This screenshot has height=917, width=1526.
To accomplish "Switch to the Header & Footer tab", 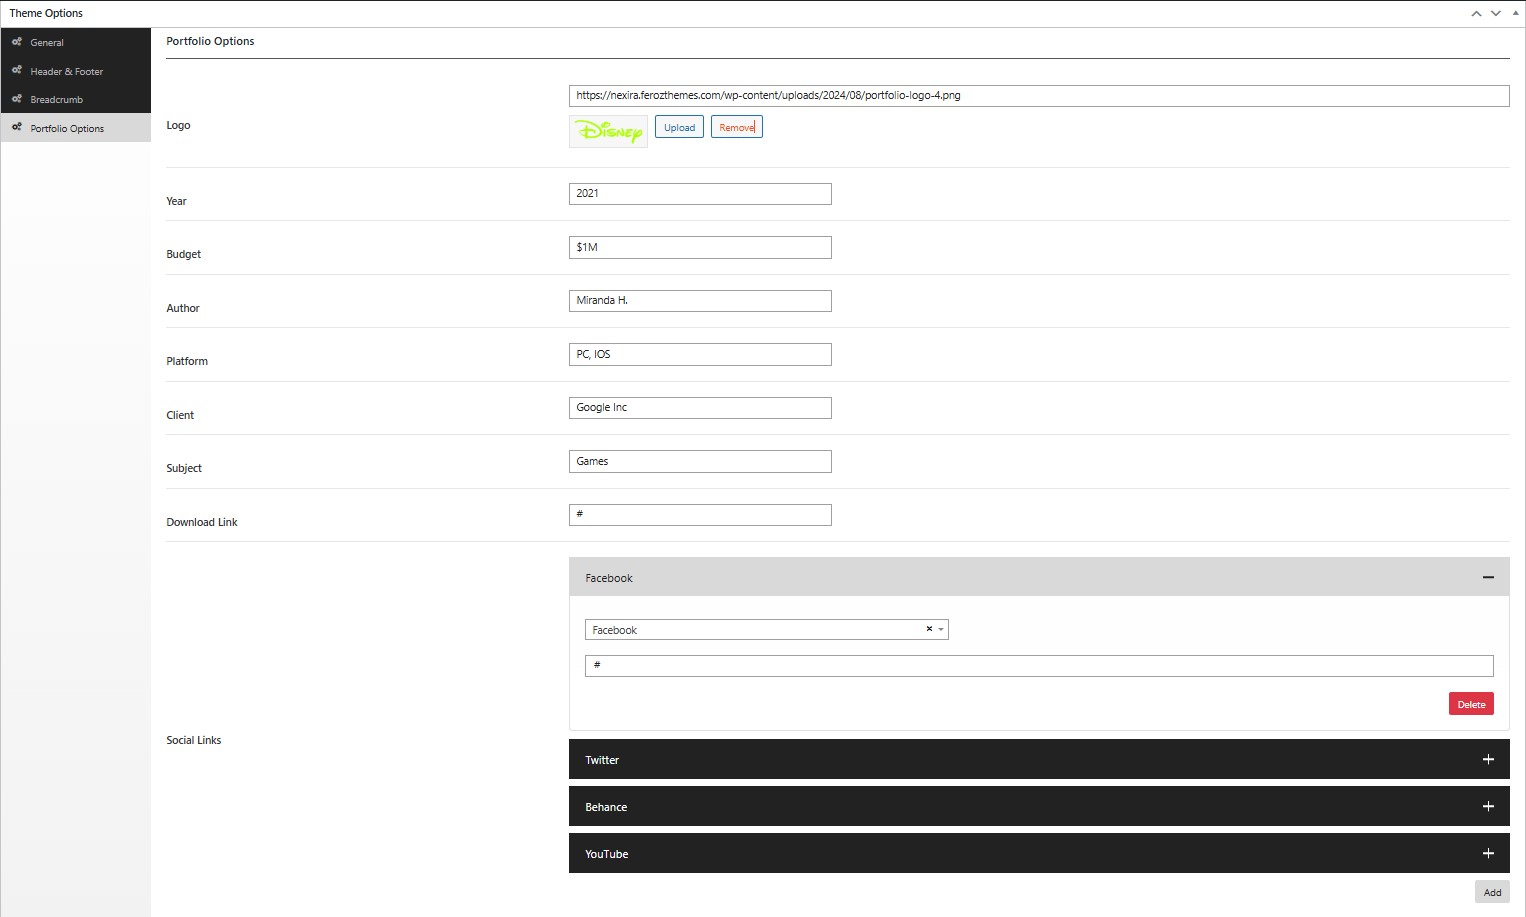I will point(66,72).
